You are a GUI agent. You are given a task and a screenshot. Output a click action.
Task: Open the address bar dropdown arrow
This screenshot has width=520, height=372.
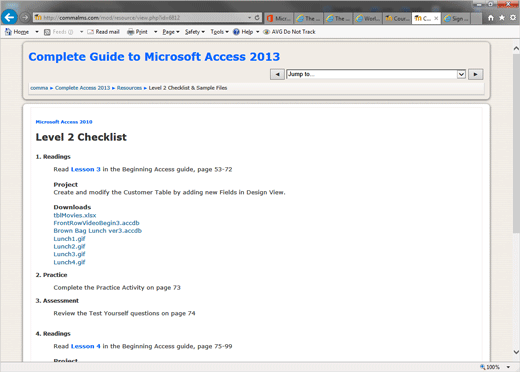pyautogui.click(x=249, y=18)
